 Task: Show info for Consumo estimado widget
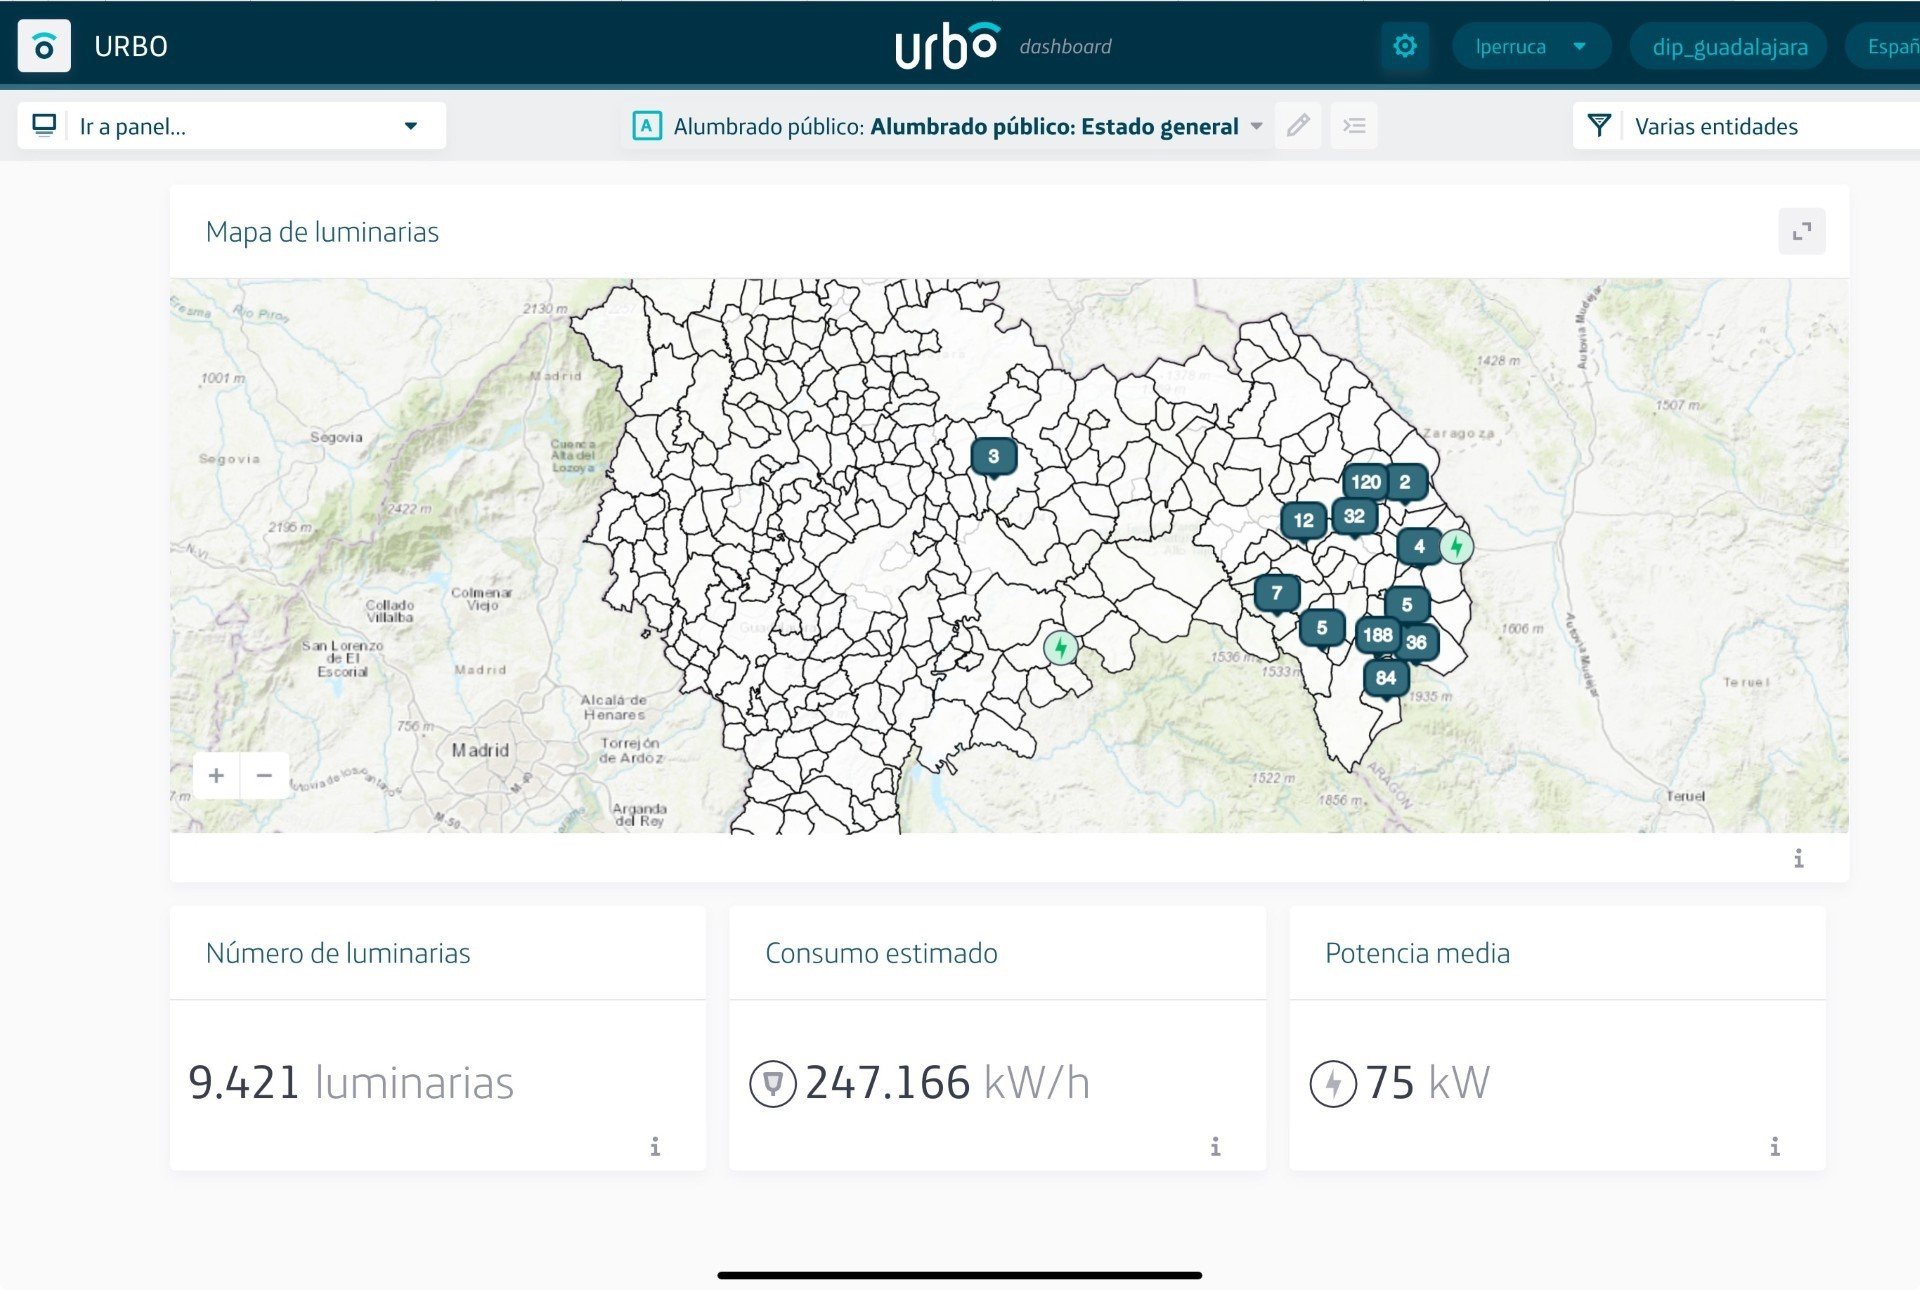(1215, 1146)
